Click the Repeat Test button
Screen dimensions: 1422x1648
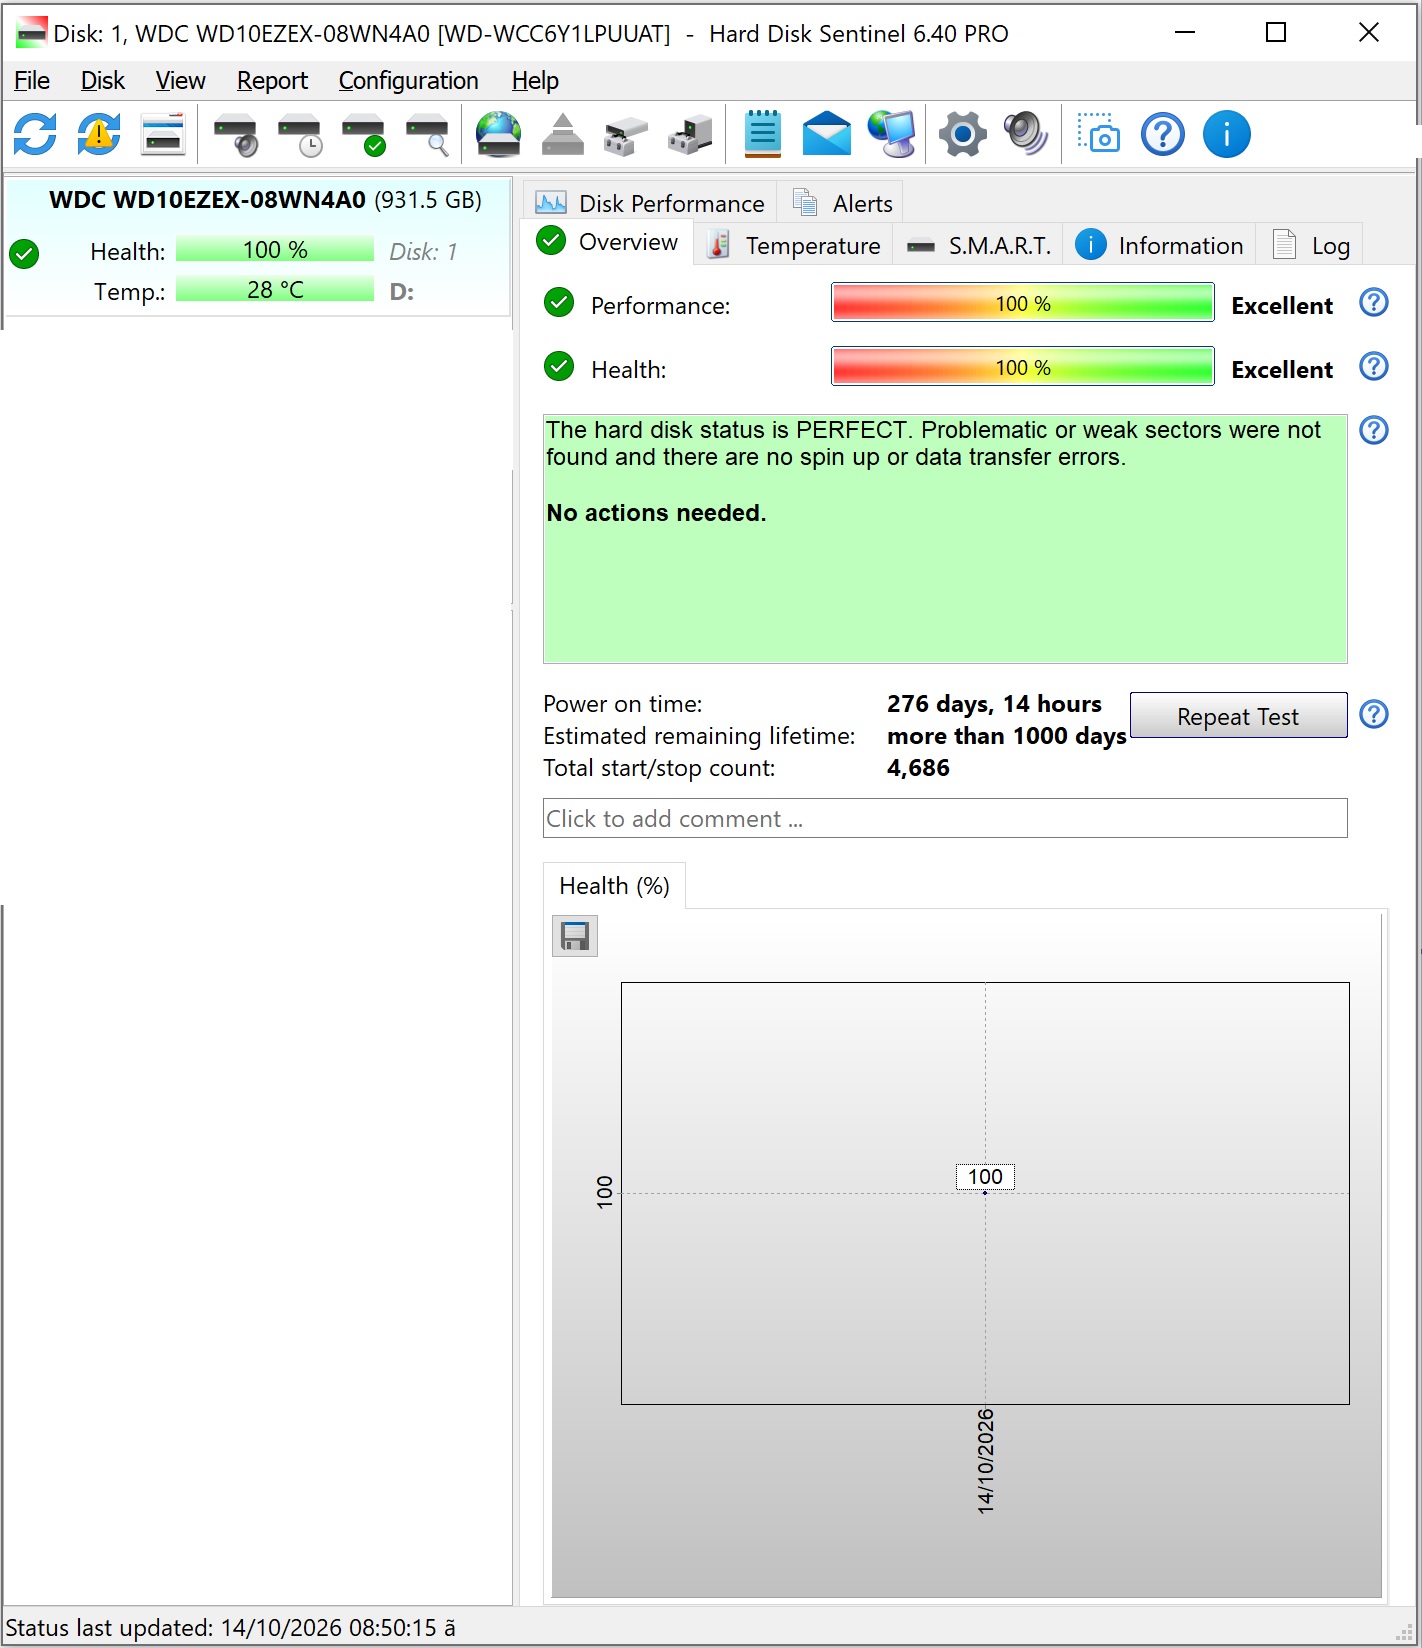pos(1238,716)
